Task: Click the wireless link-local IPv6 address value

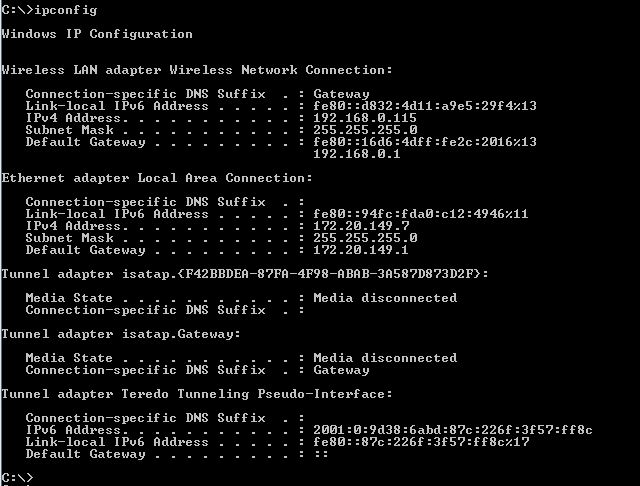Action: point(425,105)
